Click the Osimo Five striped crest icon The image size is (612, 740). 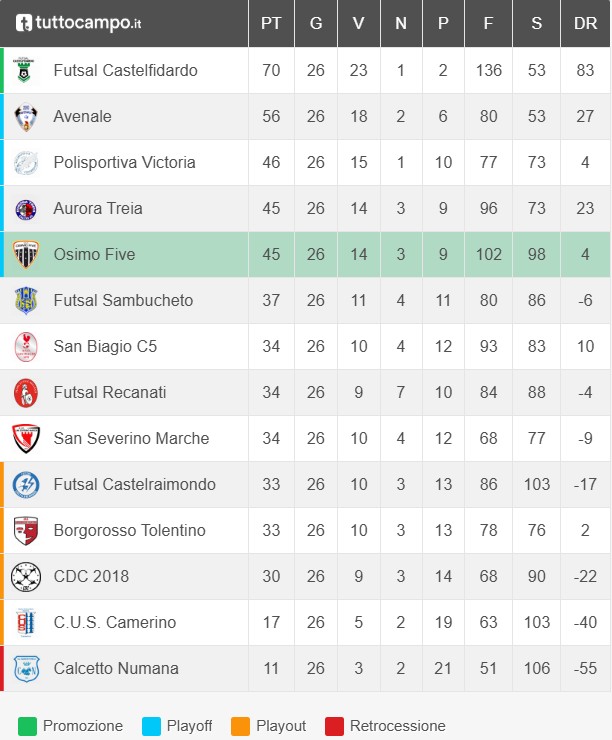click(x=24, y=255)
